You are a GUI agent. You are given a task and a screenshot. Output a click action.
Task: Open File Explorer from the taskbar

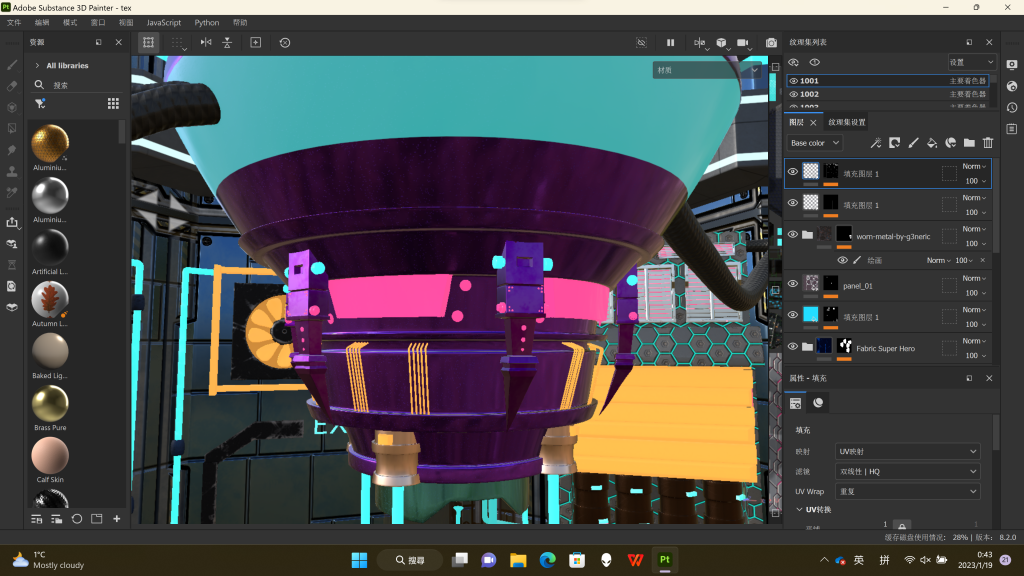pos(518,560)
